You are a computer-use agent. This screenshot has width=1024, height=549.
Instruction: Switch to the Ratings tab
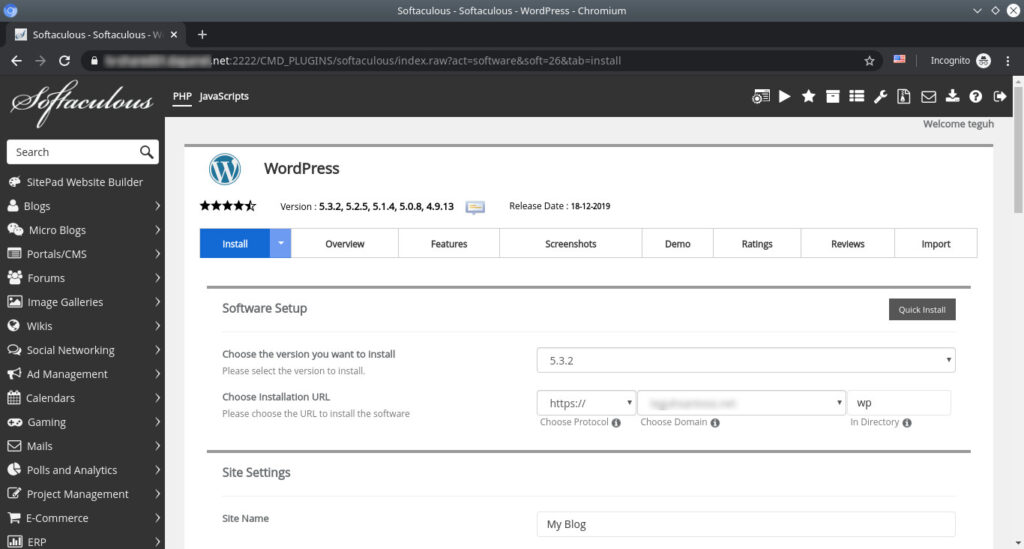pos(757,243)
